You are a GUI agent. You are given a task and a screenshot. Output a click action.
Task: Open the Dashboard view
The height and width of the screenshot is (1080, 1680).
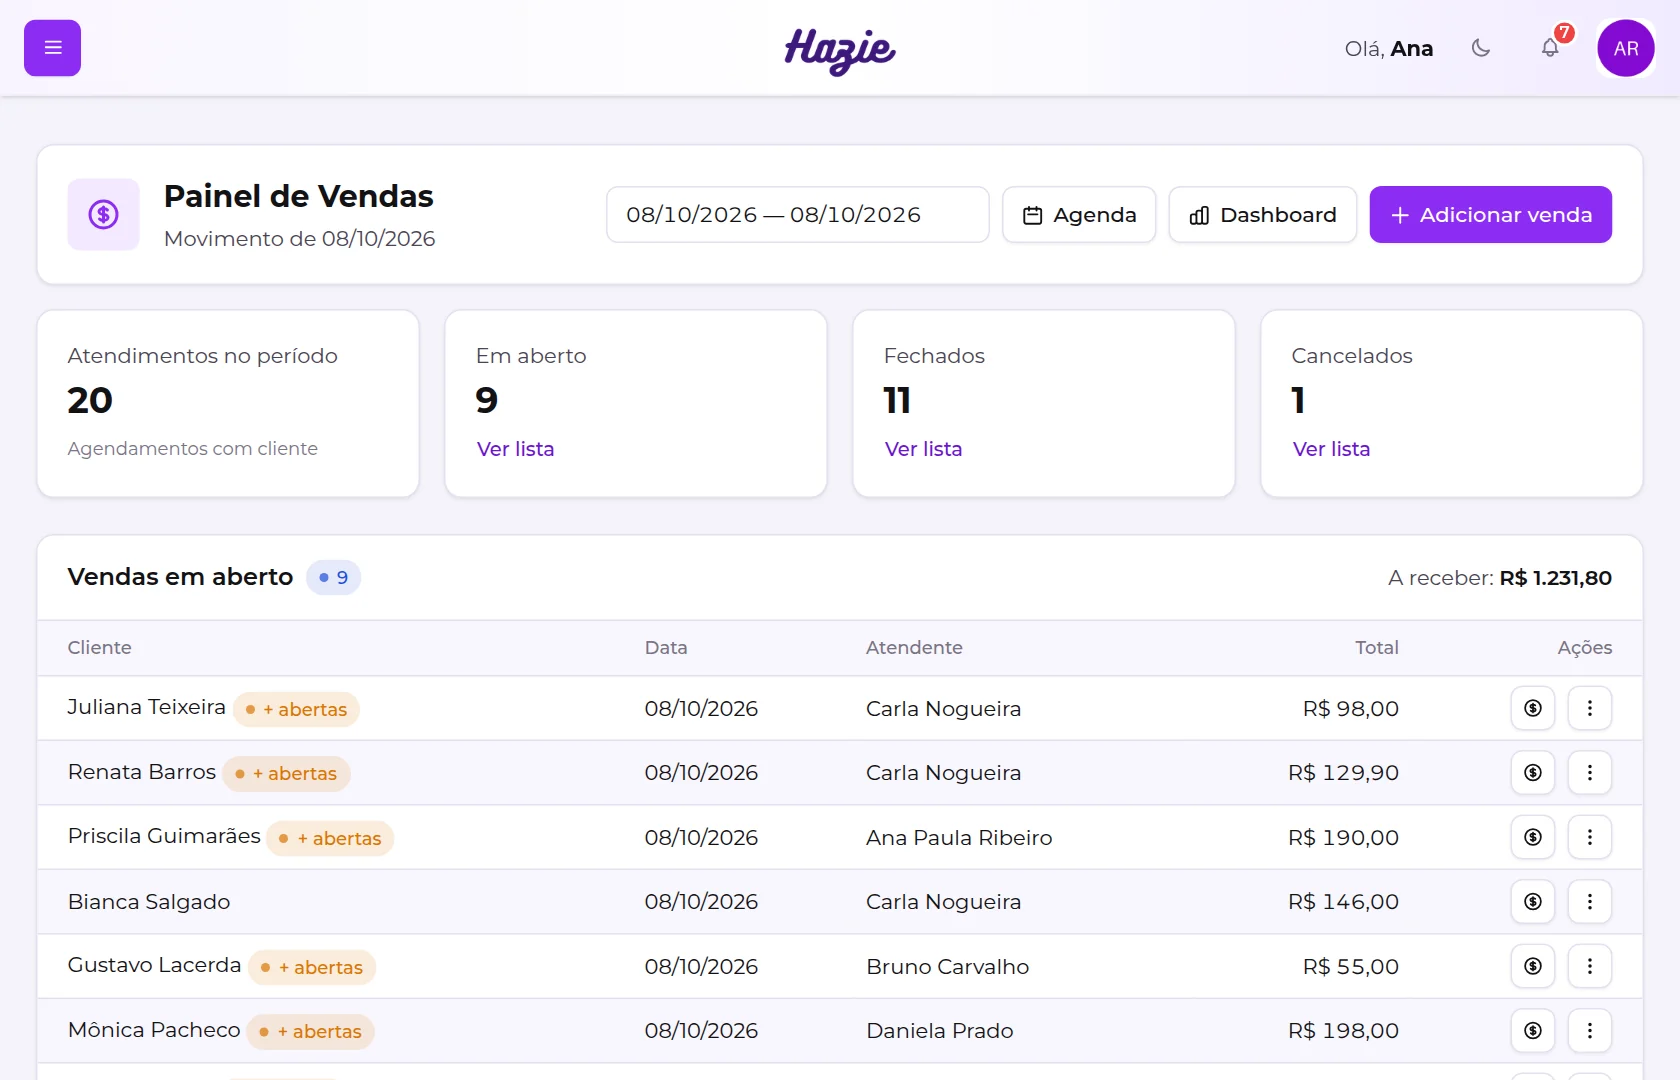pos(1263,214)
